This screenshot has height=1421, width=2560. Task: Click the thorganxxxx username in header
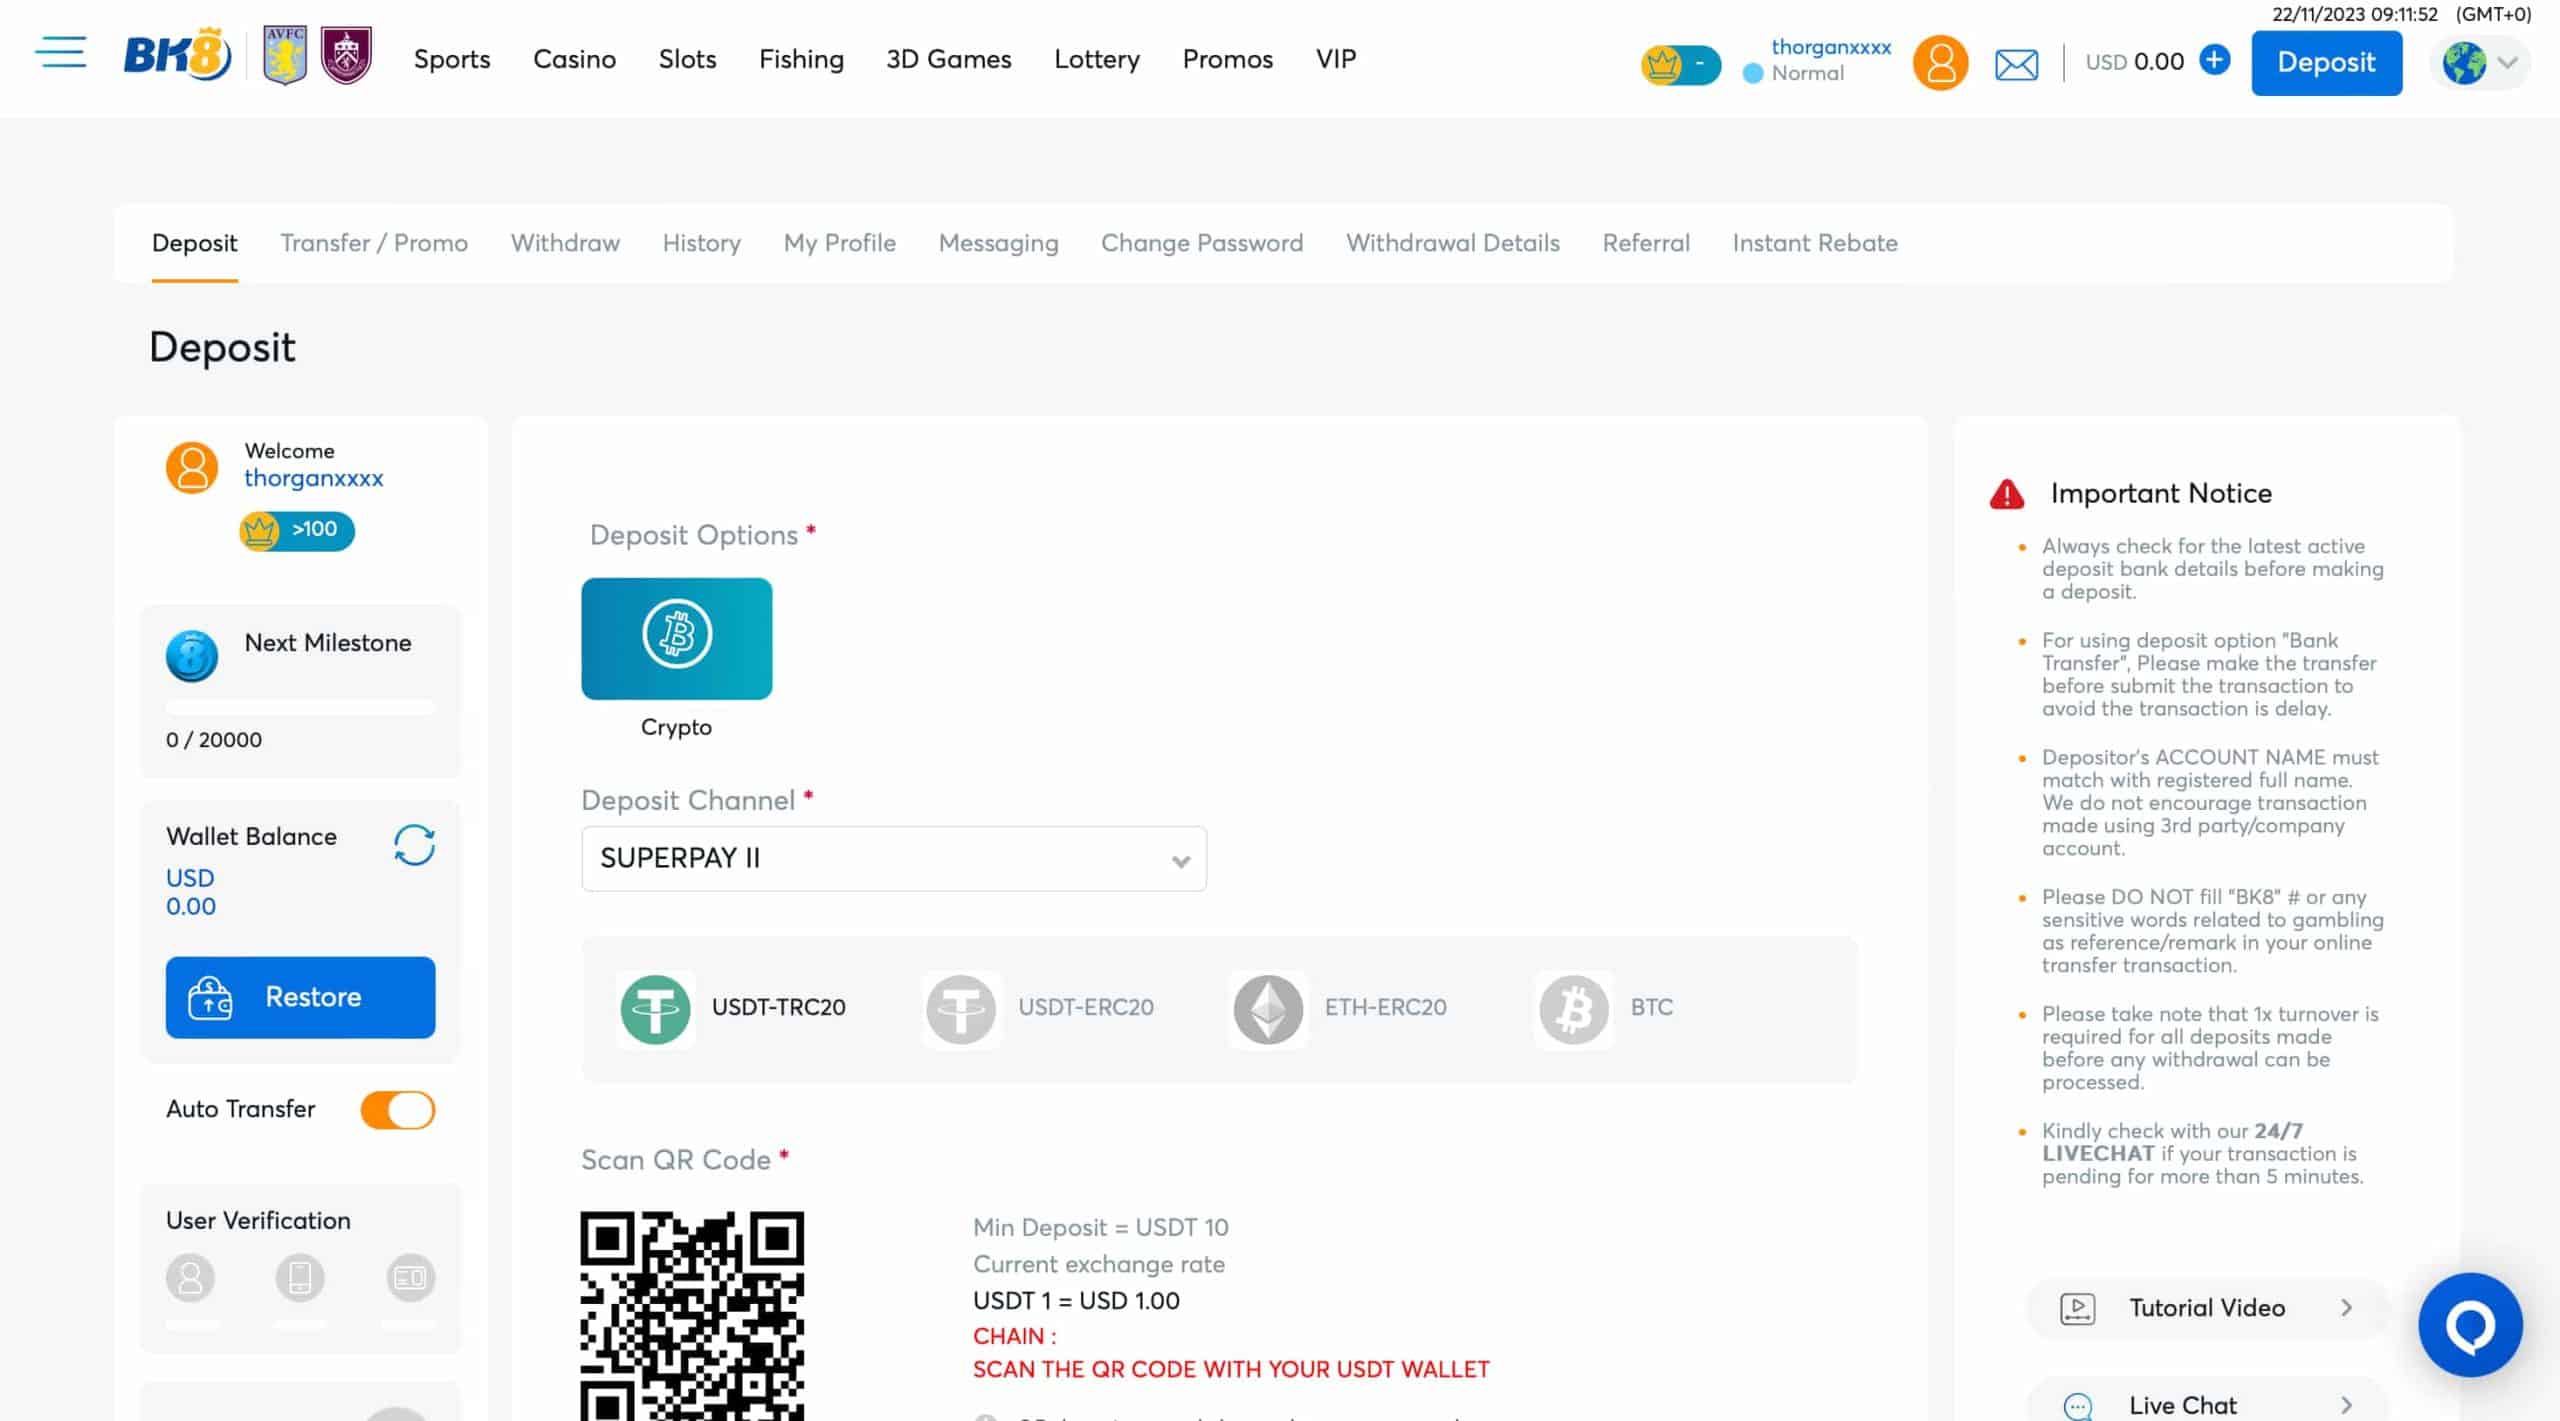[1830, 47]
